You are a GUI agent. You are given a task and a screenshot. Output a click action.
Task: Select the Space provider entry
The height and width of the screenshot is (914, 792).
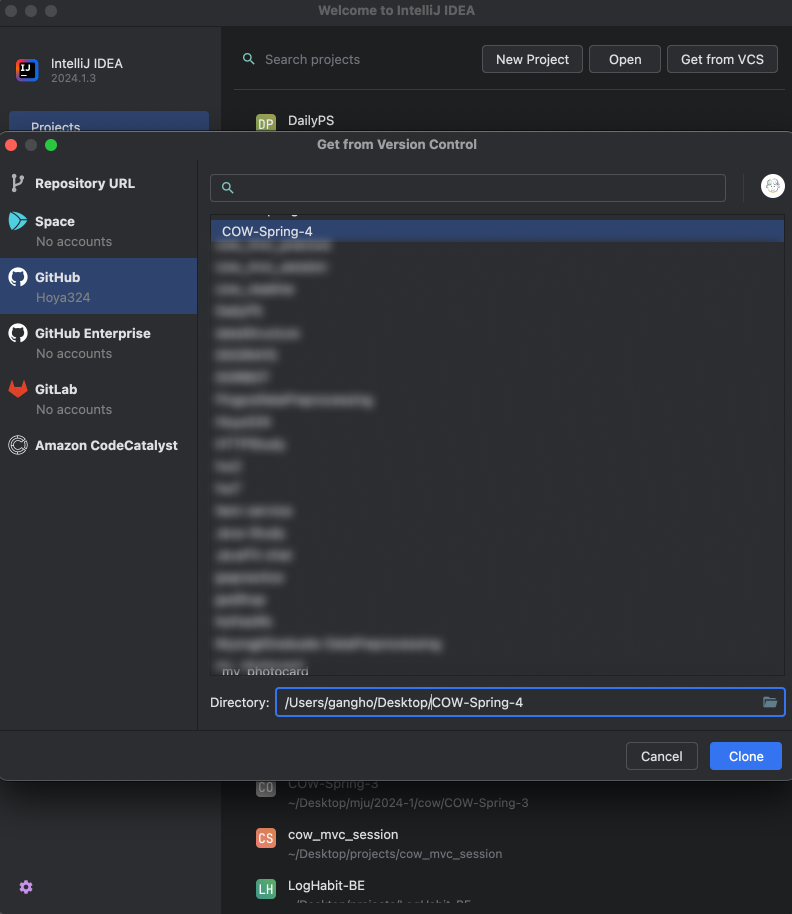[98, 231]
